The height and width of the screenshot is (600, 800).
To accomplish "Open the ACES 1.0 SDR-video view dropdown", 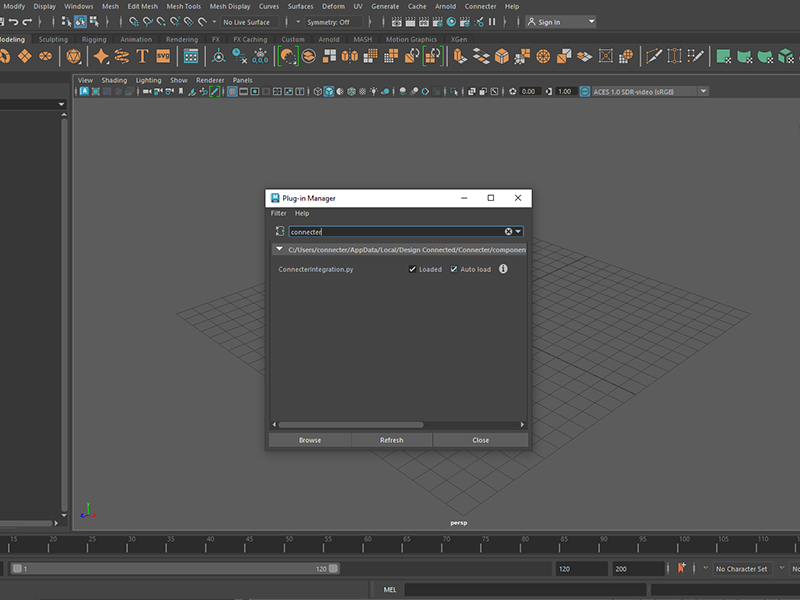I will tap(703, 91).
